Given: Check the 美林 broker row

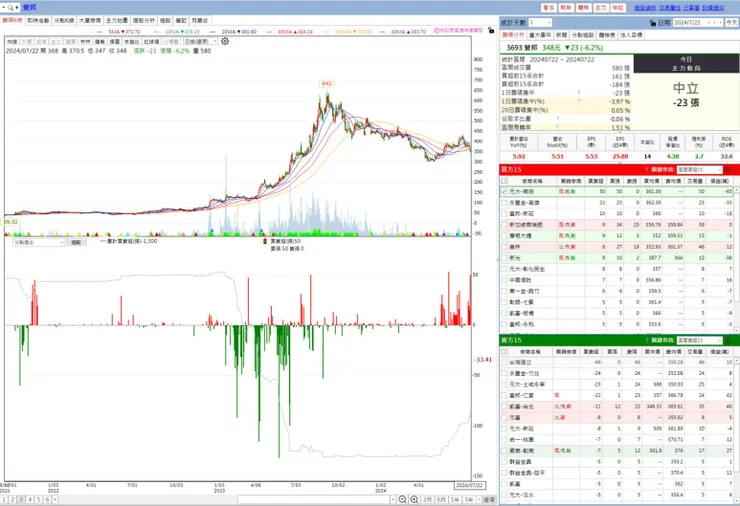Looking at the screenshot, I should [505, 247].
